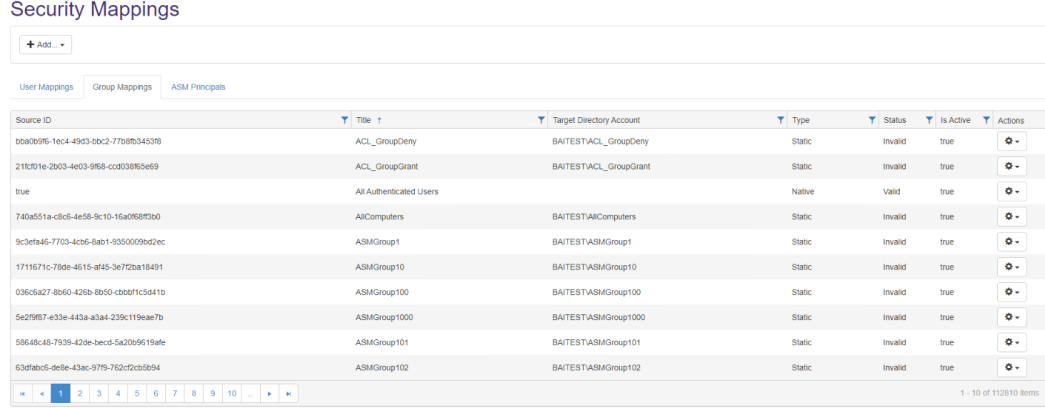Switch to the ASM Principals tab
1045x408 pixels.
[x=198, y=87]
